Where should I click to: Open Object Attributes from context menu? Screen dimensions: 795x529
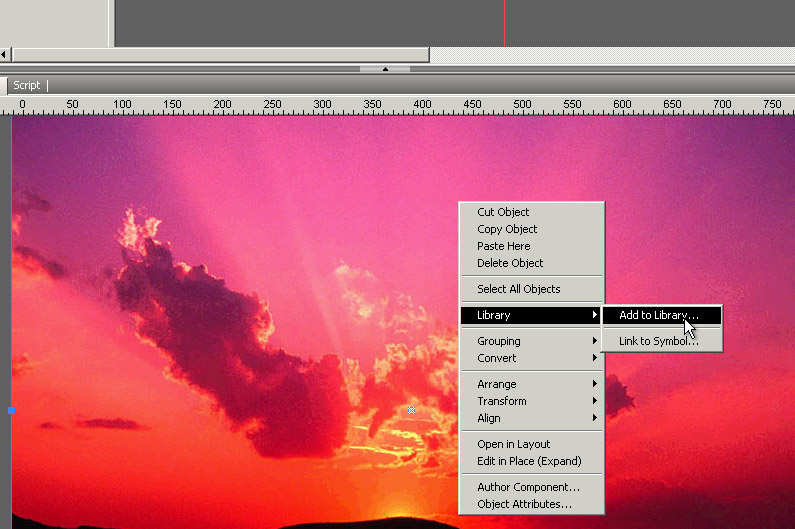tap(524, 504)
